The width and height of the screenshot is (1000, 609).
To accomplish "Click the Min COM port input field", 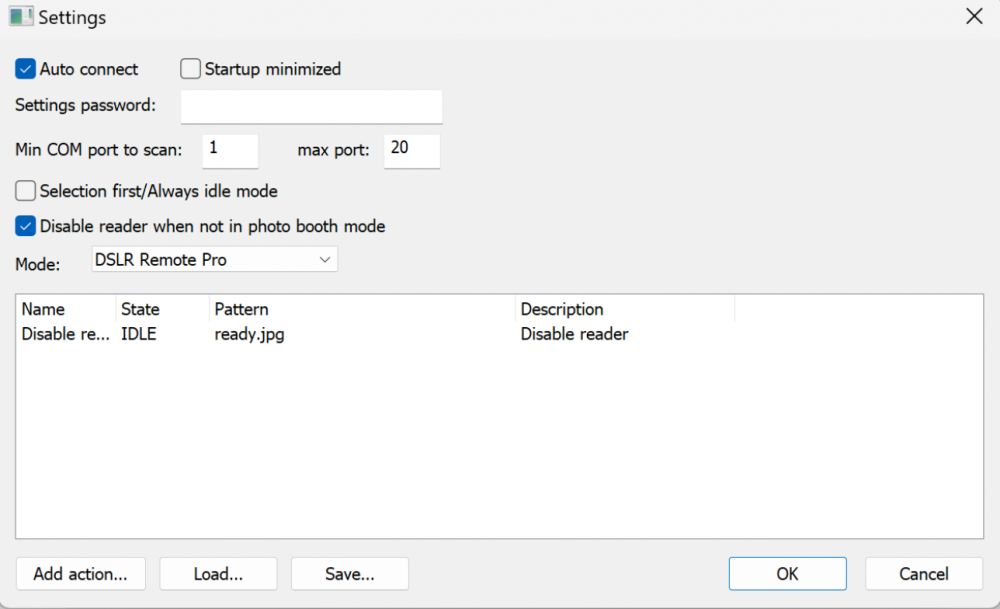I will click(230, 150).
